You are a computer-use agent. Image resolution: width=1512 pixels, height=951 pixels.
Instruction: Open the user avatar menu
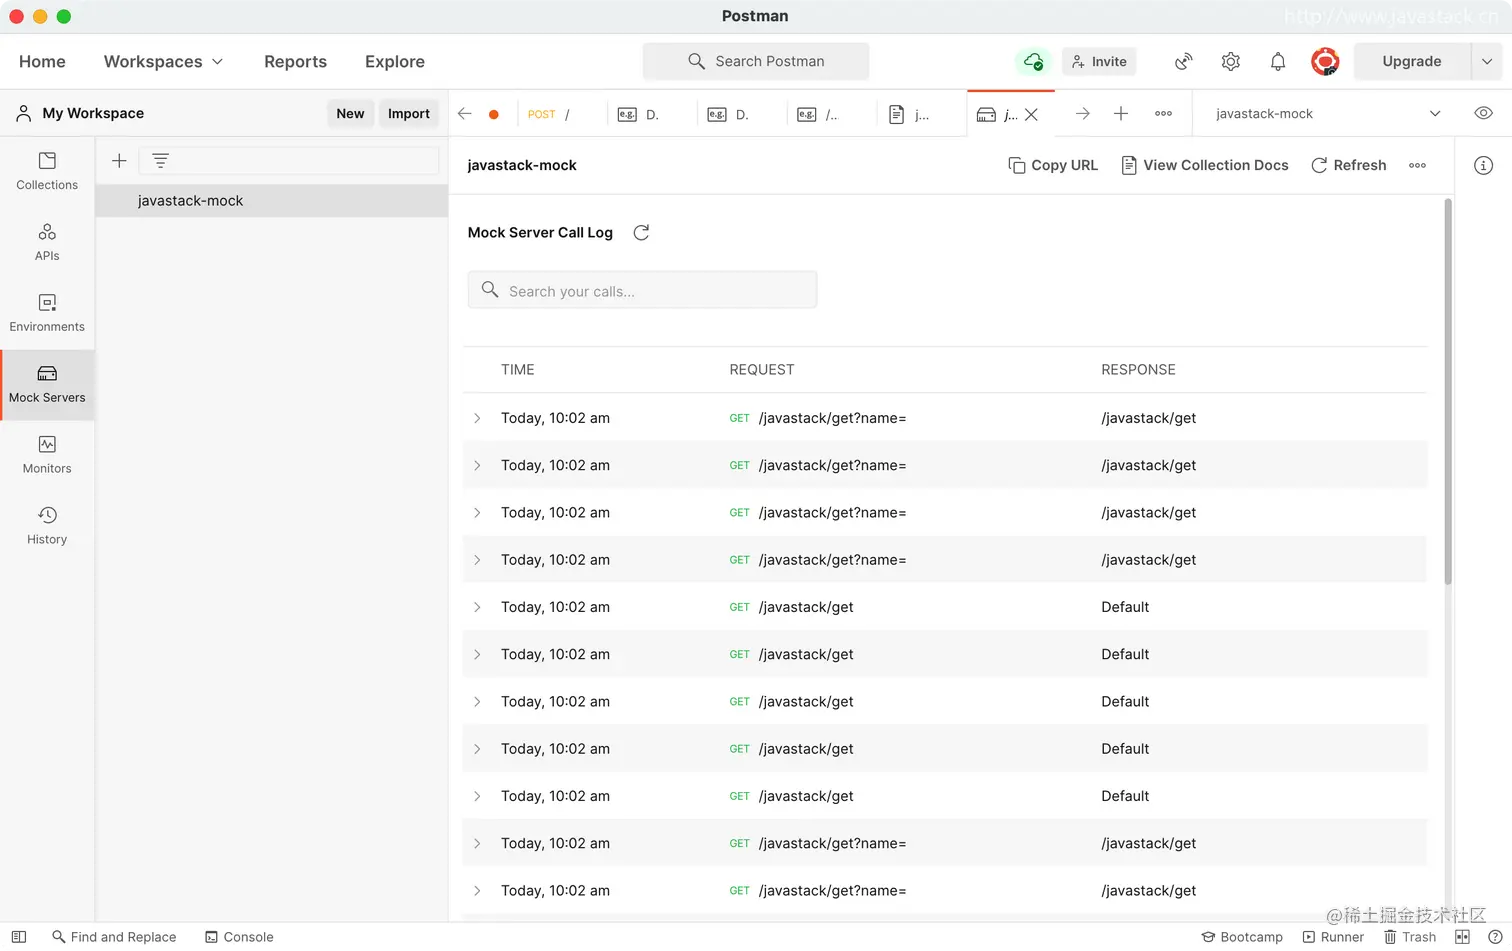point(1325,61)
